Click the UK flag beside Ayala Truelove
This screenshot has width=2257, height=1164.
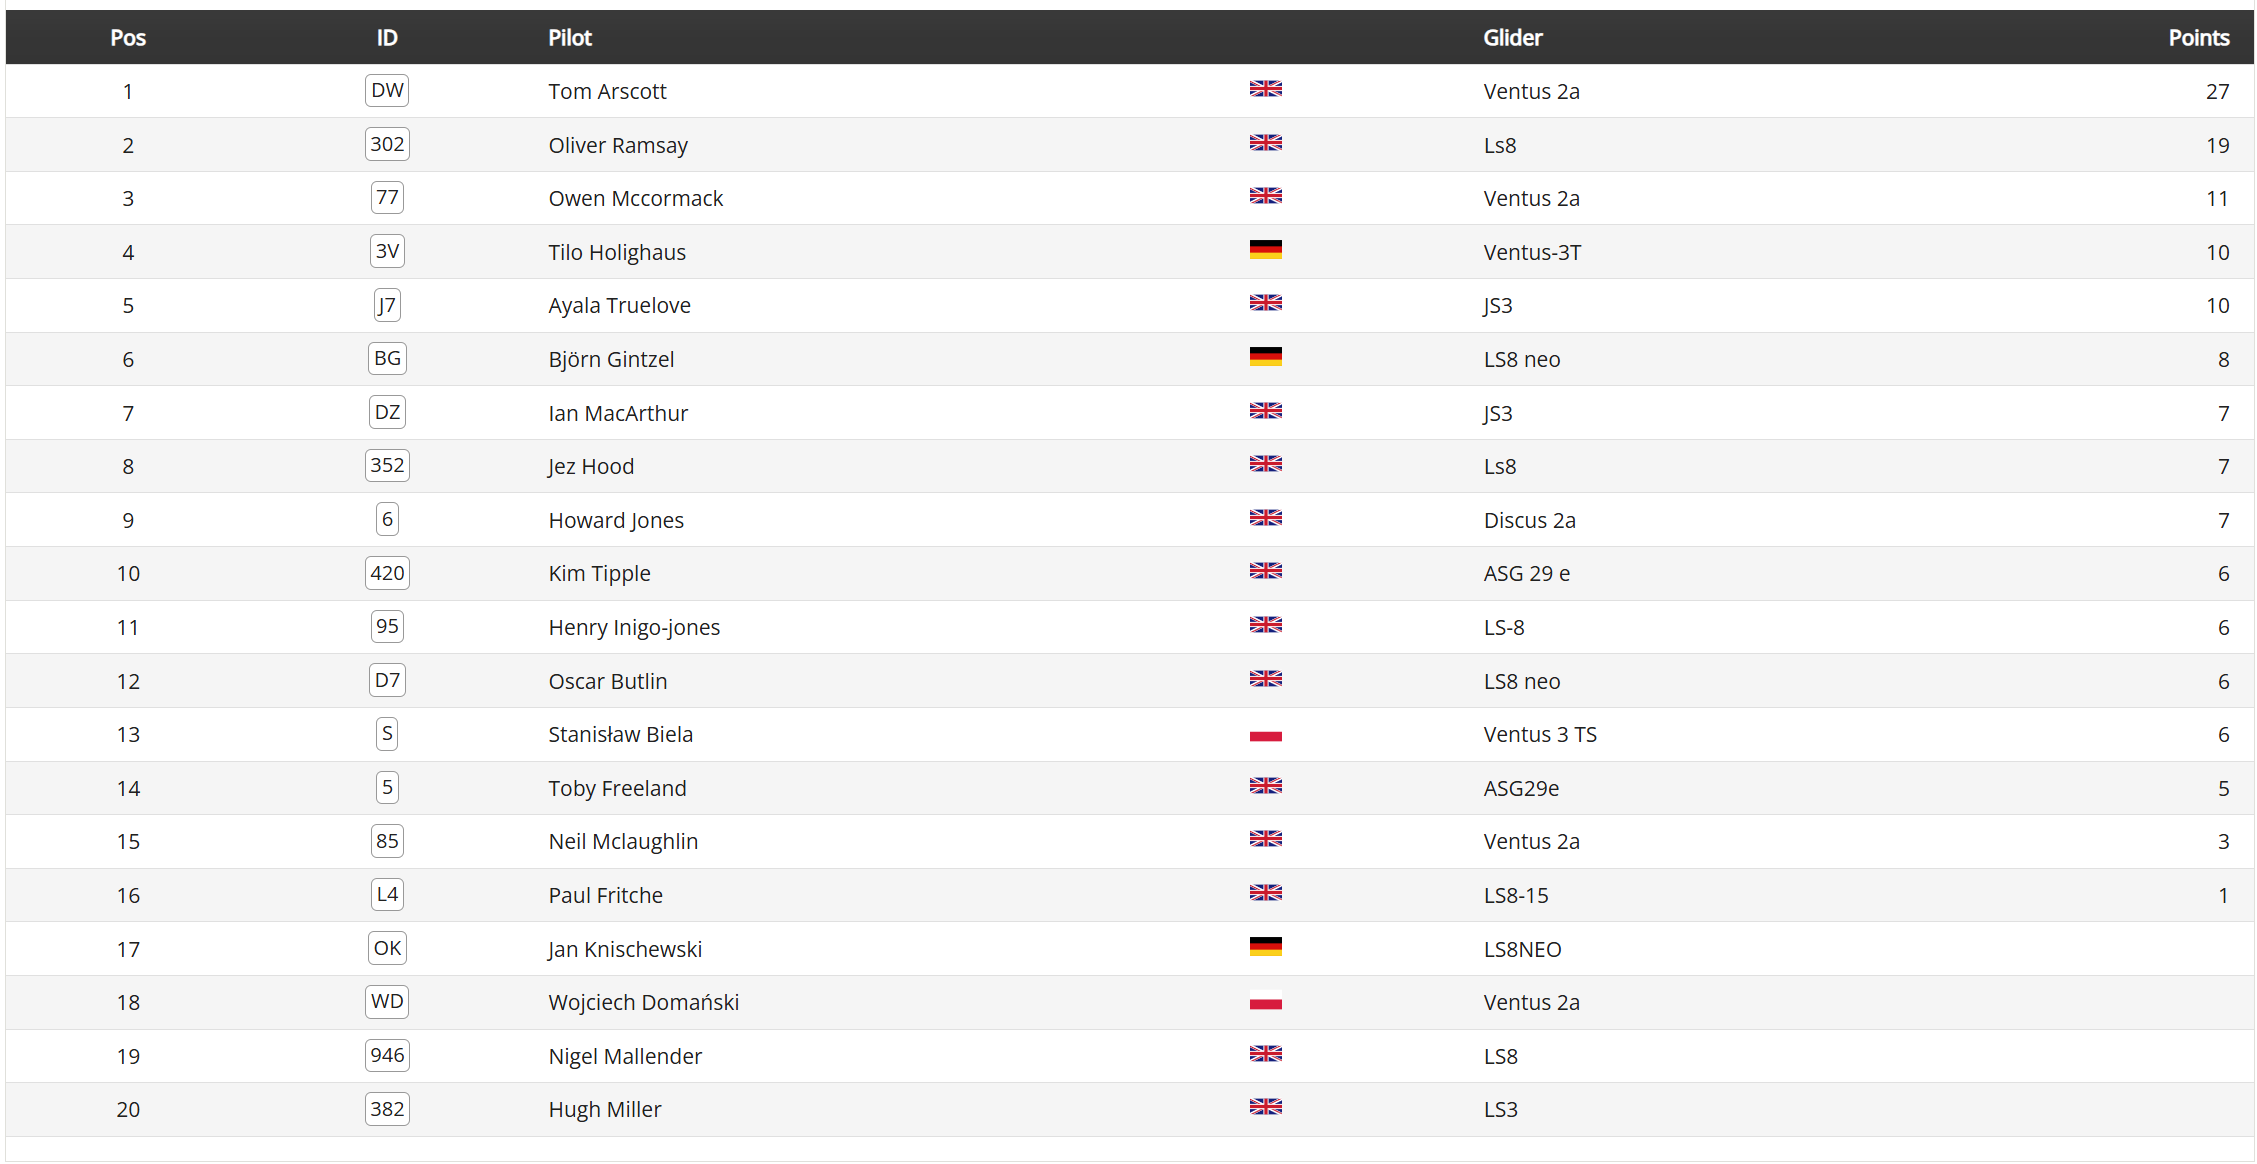click(x=1265, y=303)
